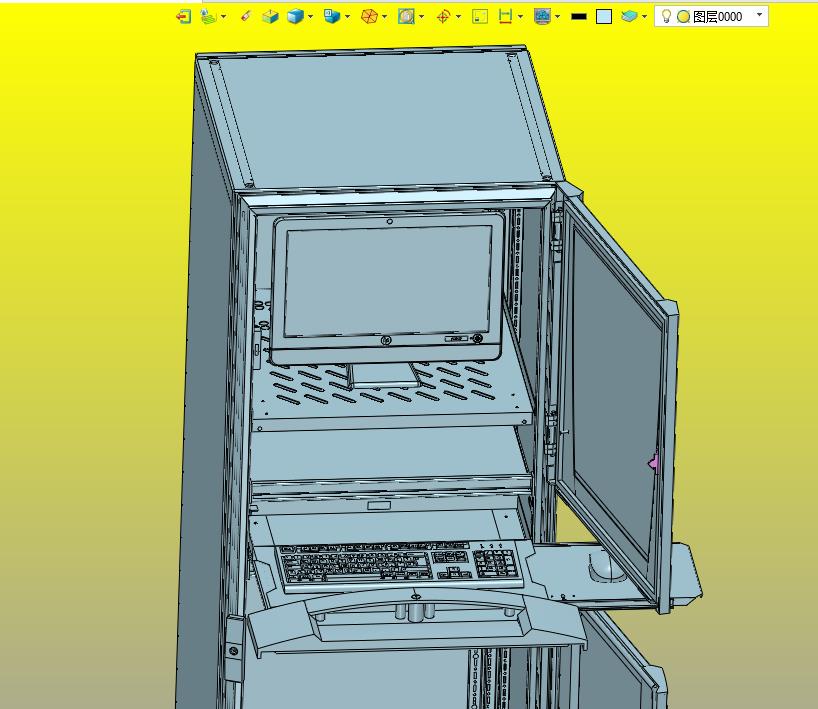Select the shaded blue cube display icon
Viewport: 818px width, 709px height.
pyautogui.click(x=295, y=17)
